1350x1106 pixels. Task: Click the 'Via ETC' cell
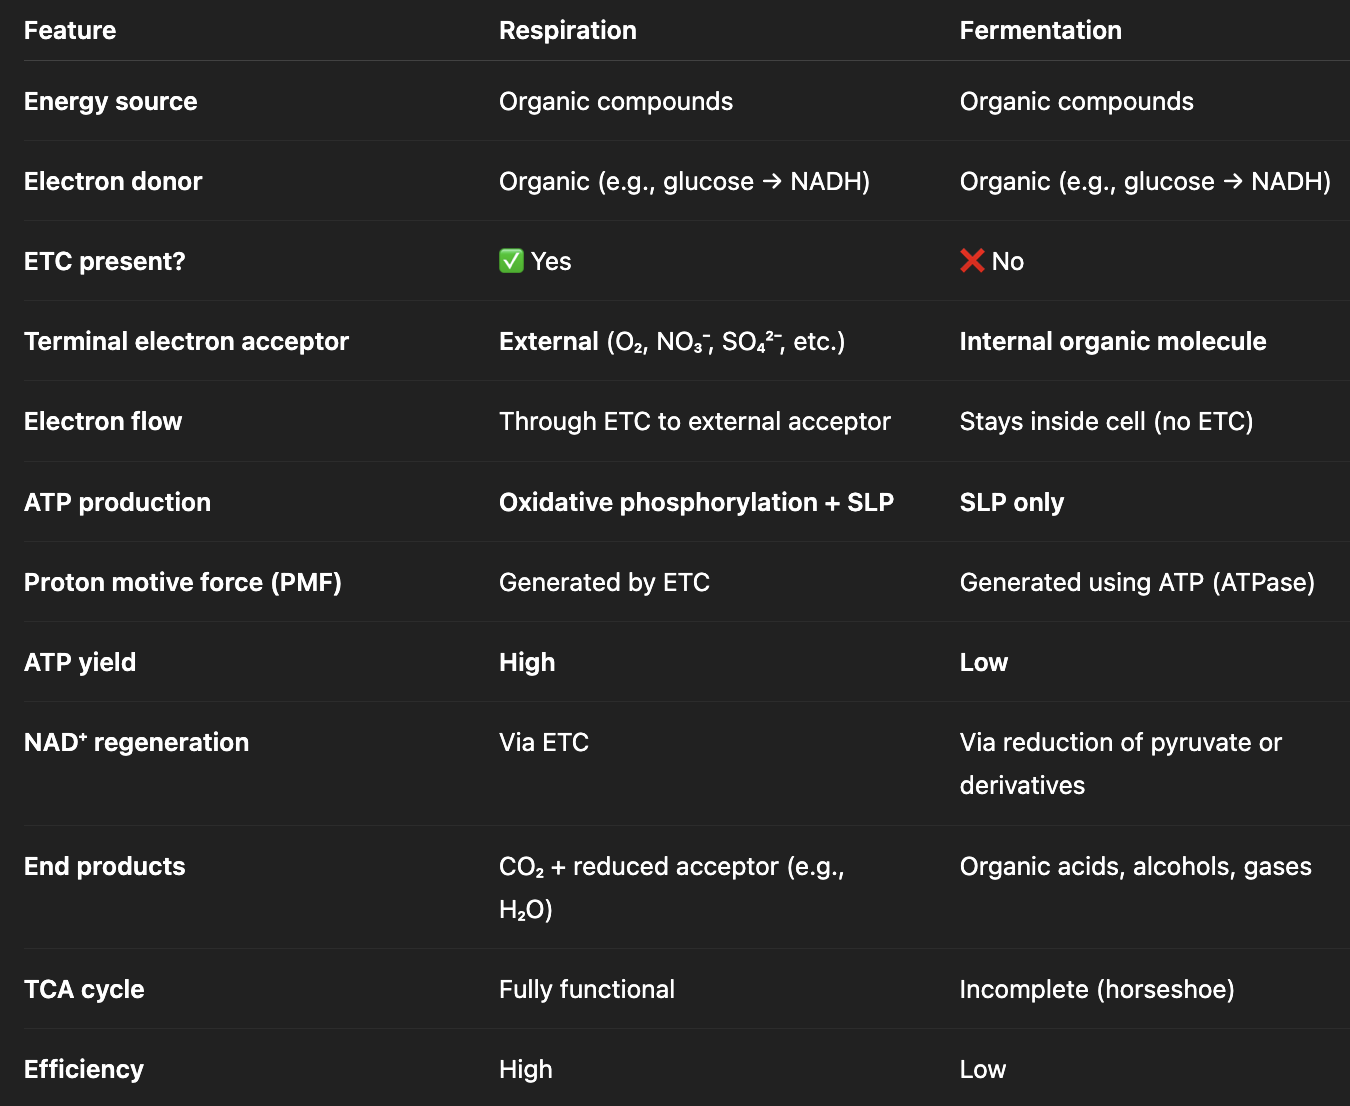[544, 742]
